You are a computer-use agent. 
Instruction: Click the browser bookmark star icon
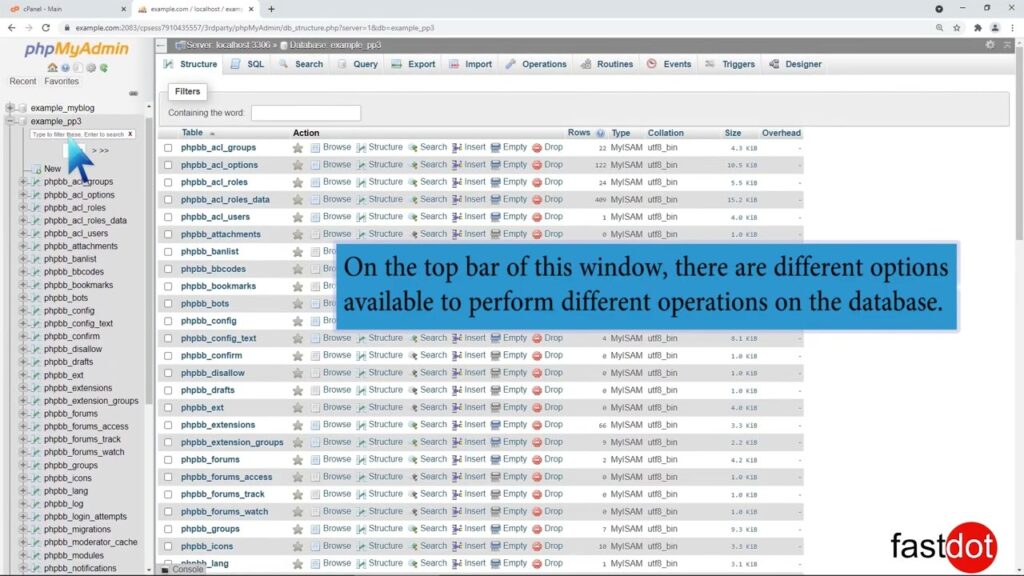pyautogui.click(x=957, y=28)
